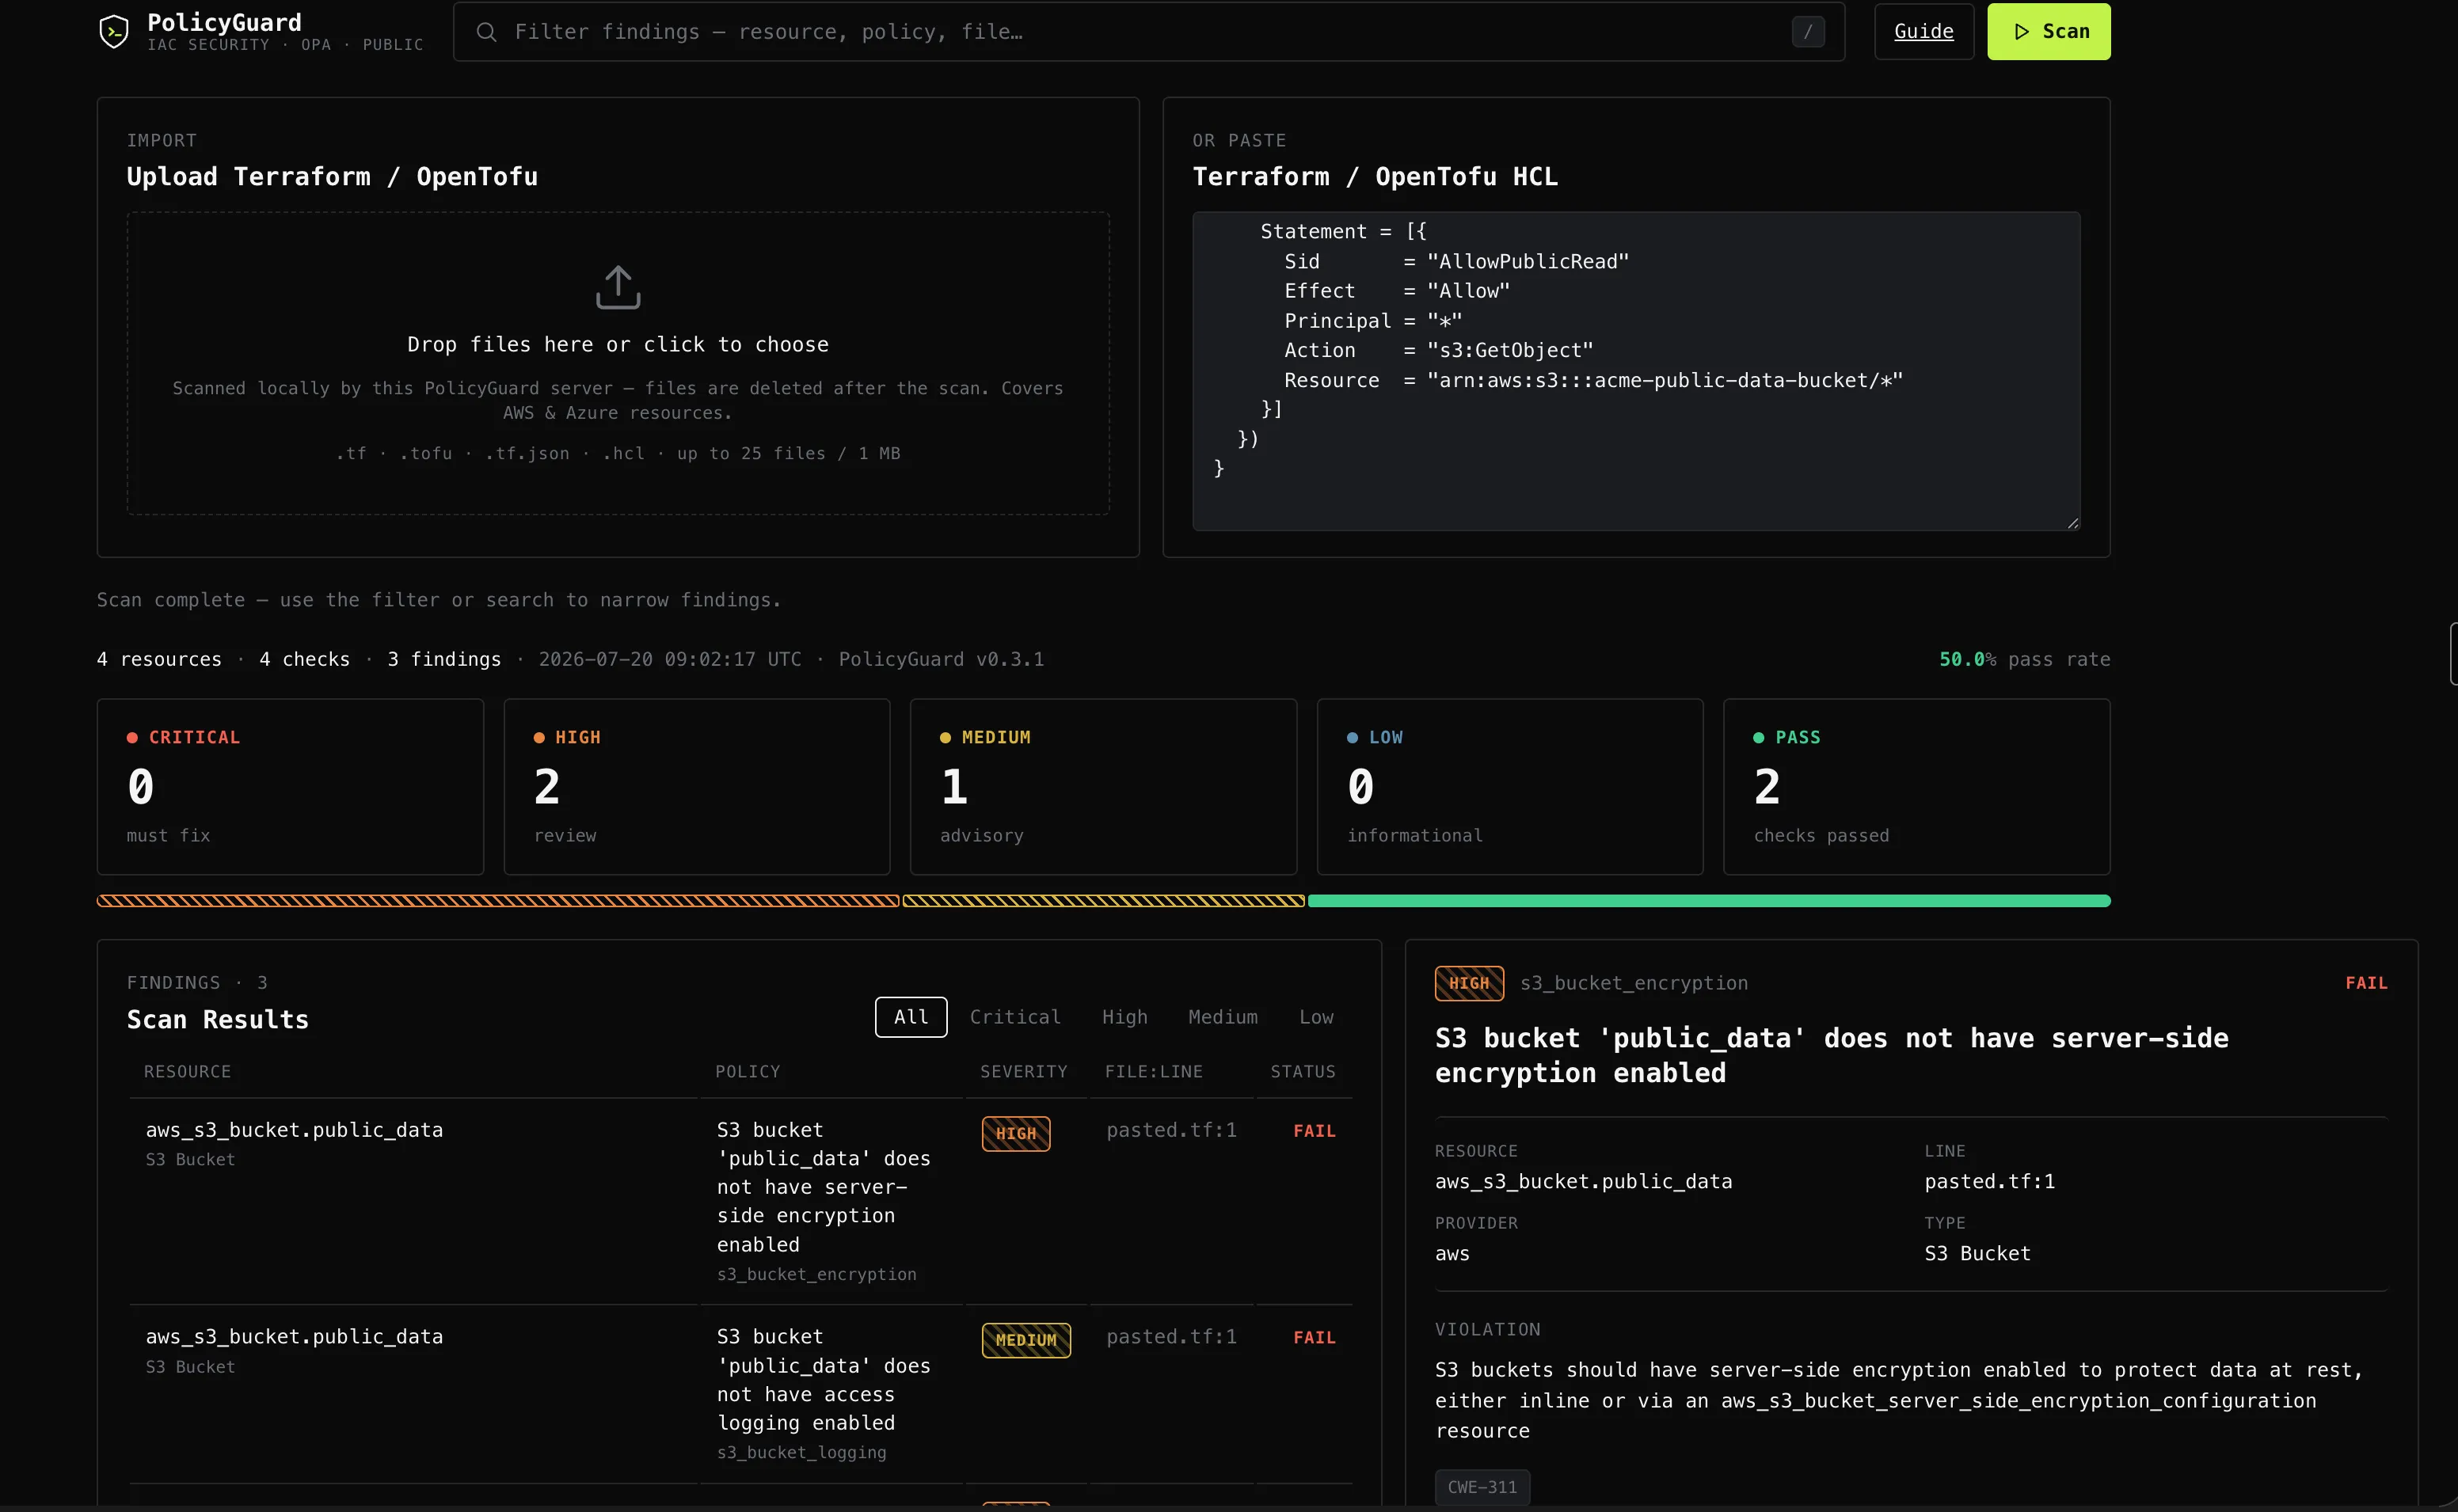Open the s3_bucket_encryption finding row

point(740,1201)
